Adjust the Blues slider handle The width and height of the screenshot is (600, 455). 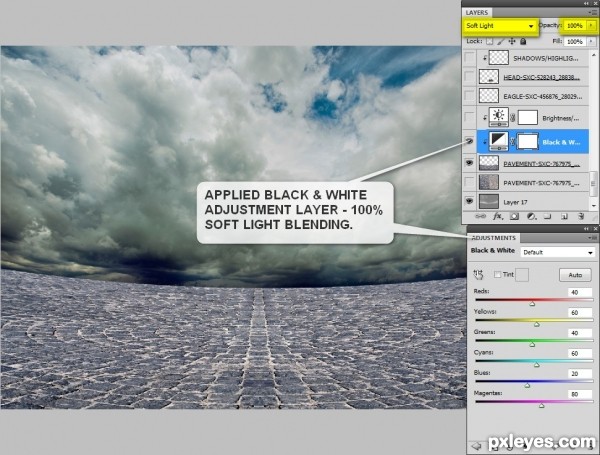(527, 385)
